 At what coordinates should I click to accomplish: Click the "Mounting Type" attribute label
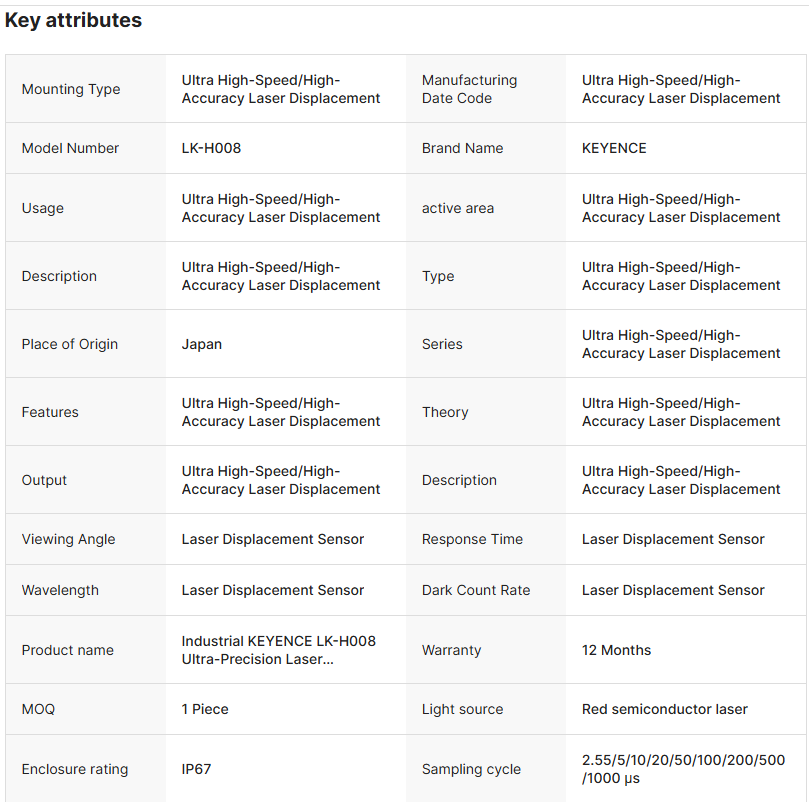[71, 89]
